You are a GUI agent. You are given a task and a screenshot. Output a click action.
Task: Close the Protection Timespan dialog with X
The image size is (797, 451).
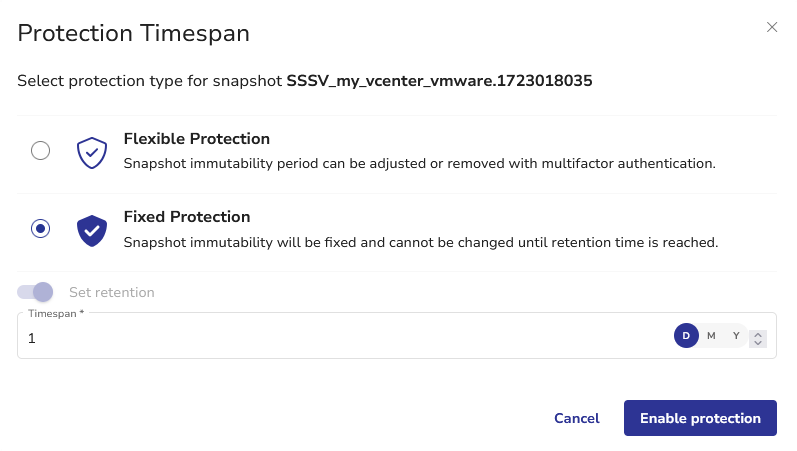tap(772, 27)
